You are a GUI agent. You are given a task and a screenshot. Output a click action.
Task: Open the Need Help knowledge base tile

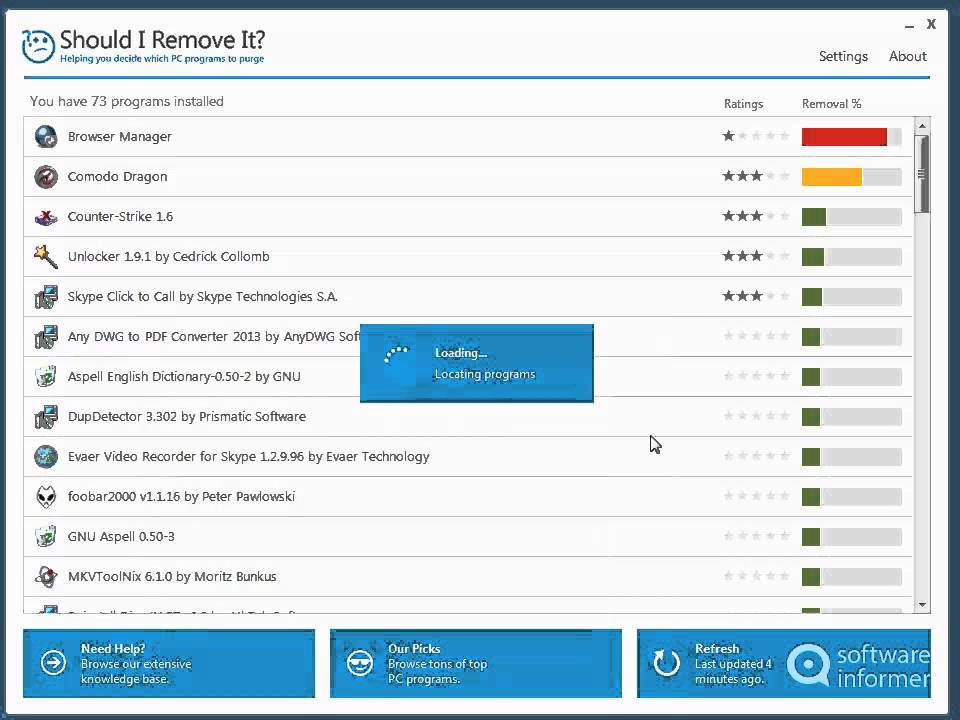(x=169, y=663)
